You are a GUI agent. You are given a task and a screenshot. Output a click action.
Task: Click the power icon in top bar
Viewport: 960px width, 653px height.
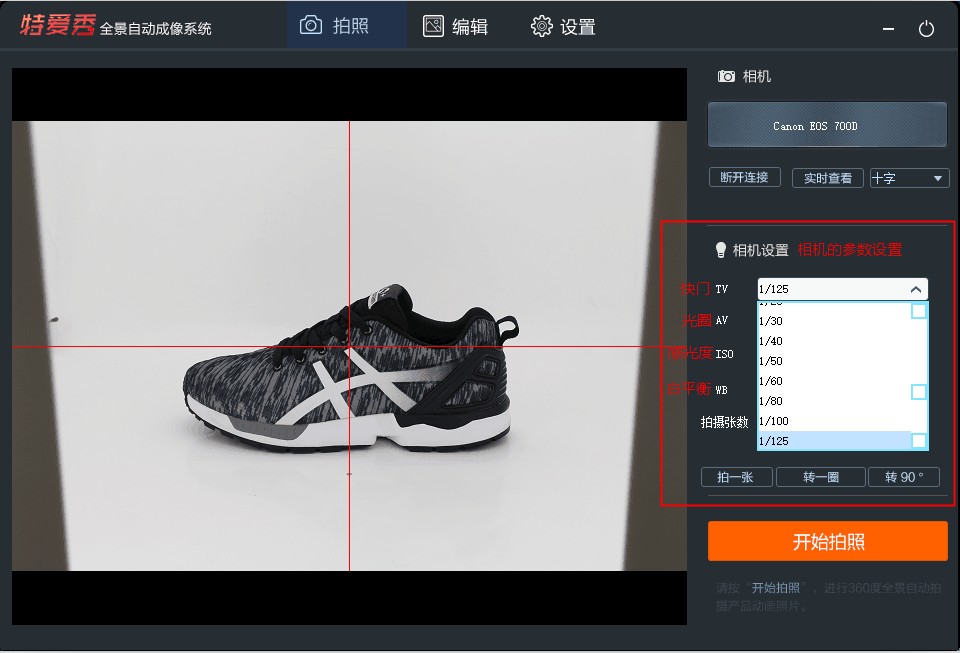coord(926,29)
